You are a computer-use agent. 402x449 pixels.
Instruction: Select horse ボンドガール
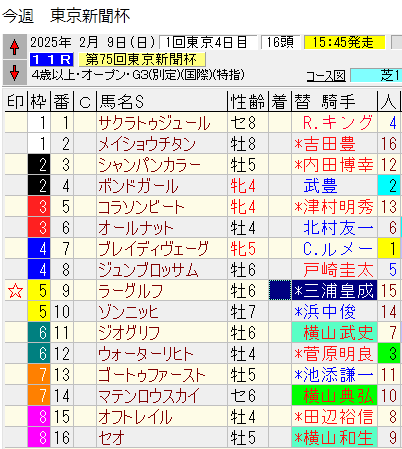[x=138, y=186]
